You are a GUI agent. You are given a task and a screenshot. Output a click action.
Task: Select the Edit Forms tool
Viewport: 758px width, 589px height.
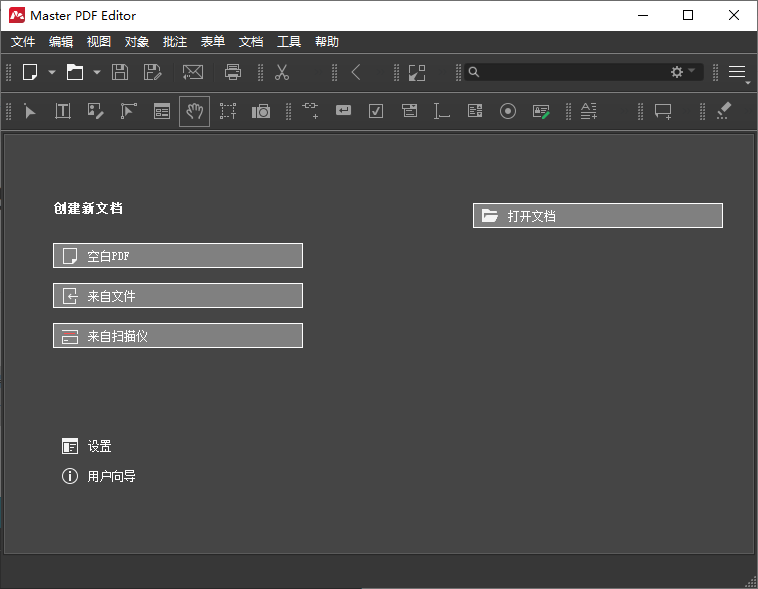161,111
